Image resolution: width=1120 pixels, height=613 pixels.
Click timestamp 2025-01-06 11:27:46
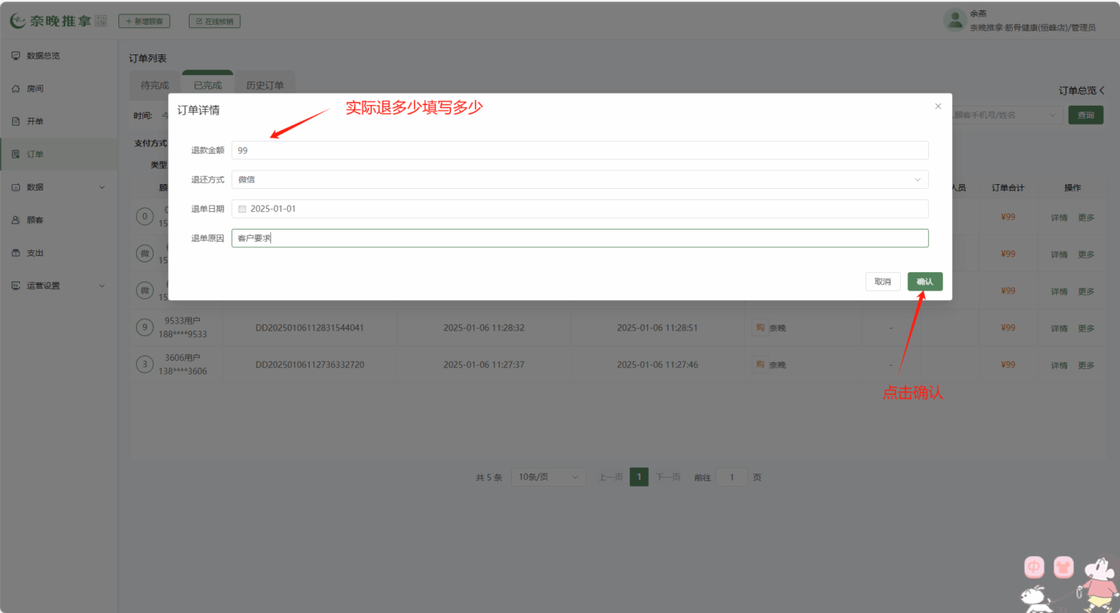[658, 365]
